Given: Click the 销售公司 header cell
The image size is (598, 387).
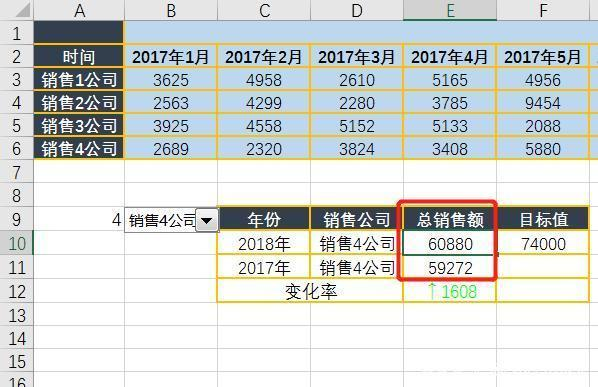Looking at the screenshot, I should point(357,219).
